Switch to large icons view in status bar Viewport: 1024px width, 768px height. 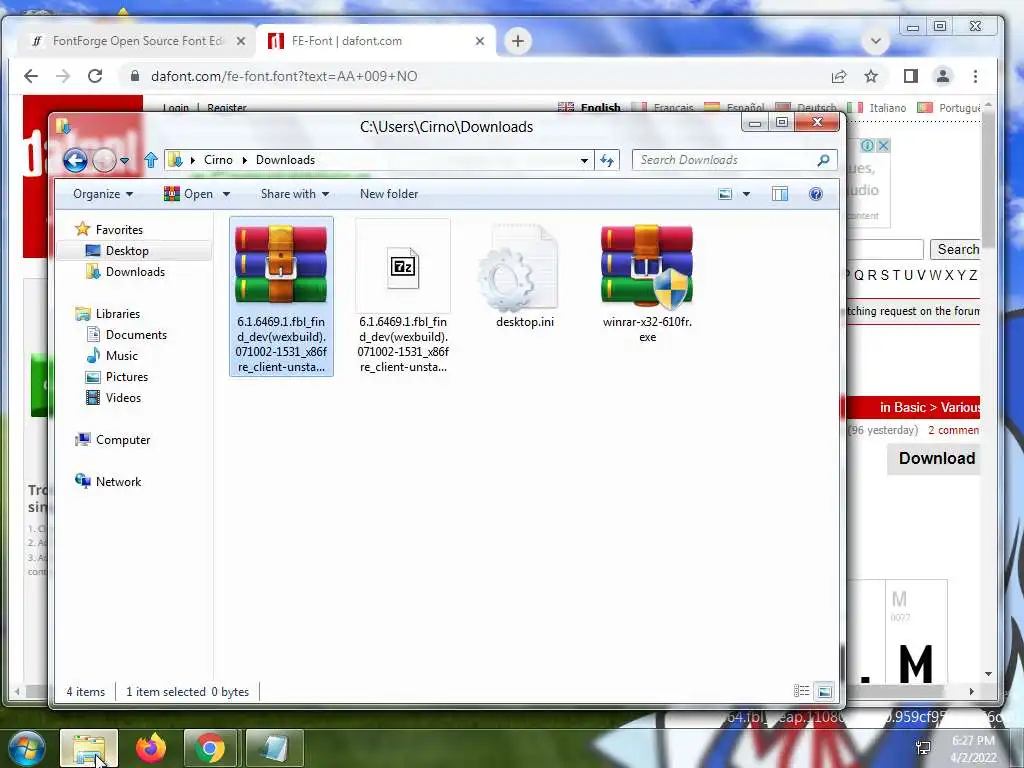[x=825, y=691]
